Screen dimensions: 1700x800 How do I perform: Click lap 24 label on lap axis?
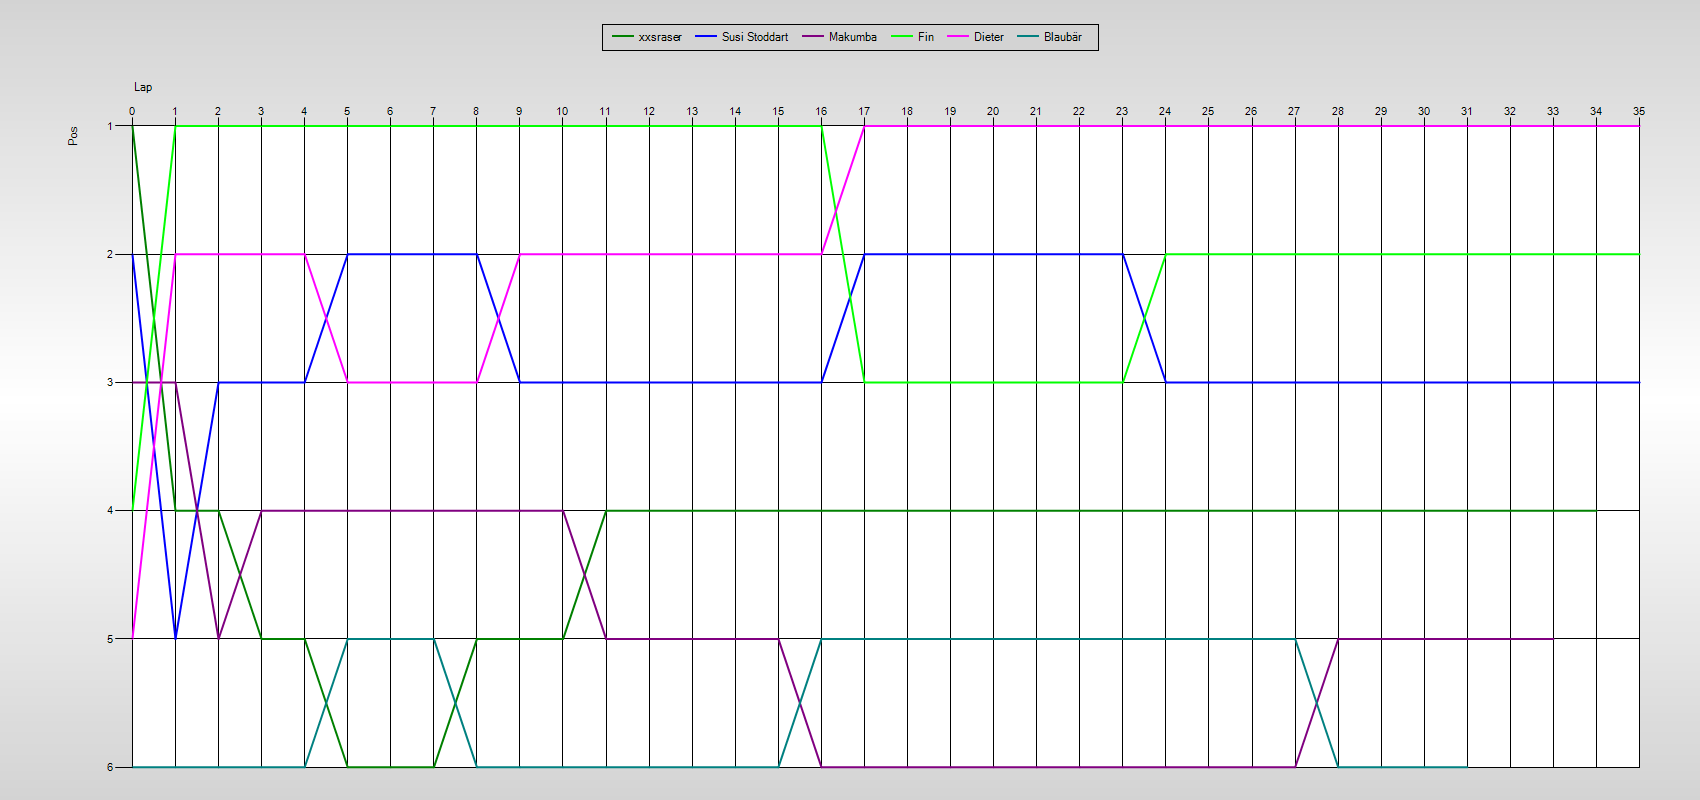(1165, 111)
